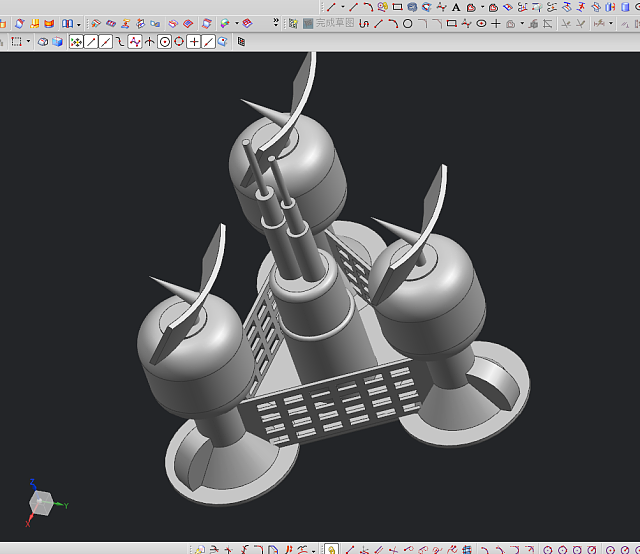The height and width of the screenshot is (554, 640).
Task: Pick the red-tipped arc tool in the top toolbar
Action: pos(368,7)
